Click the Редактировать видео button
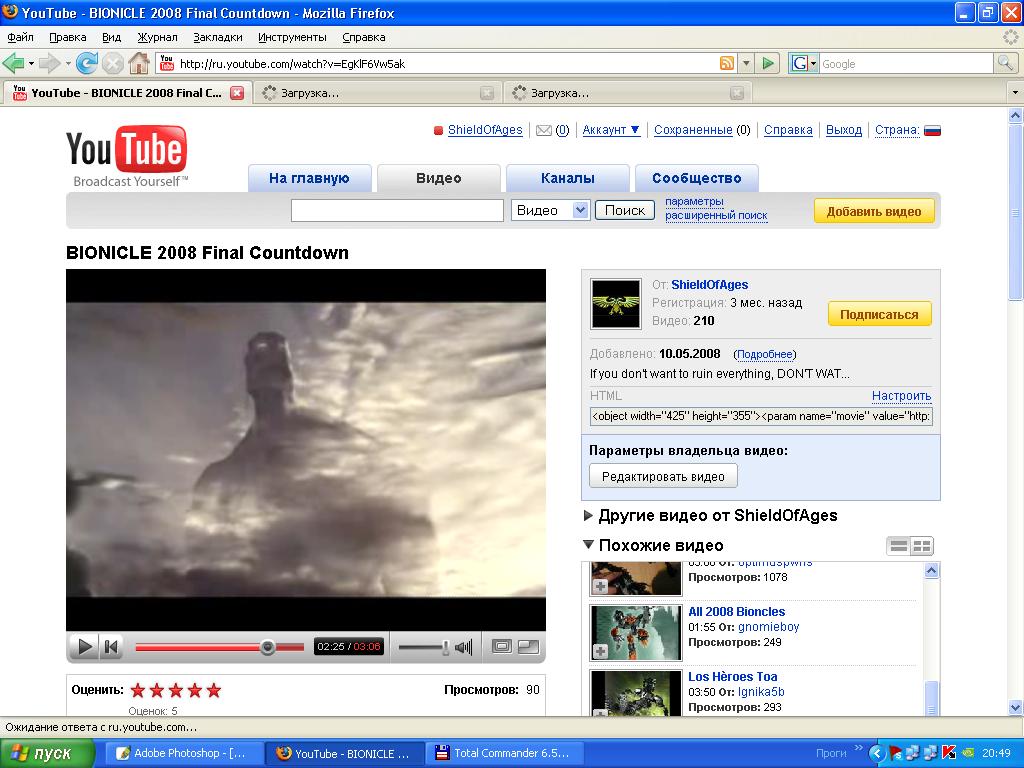The height and width of the screenshot is (768, 1024). (x=663, y=476)
